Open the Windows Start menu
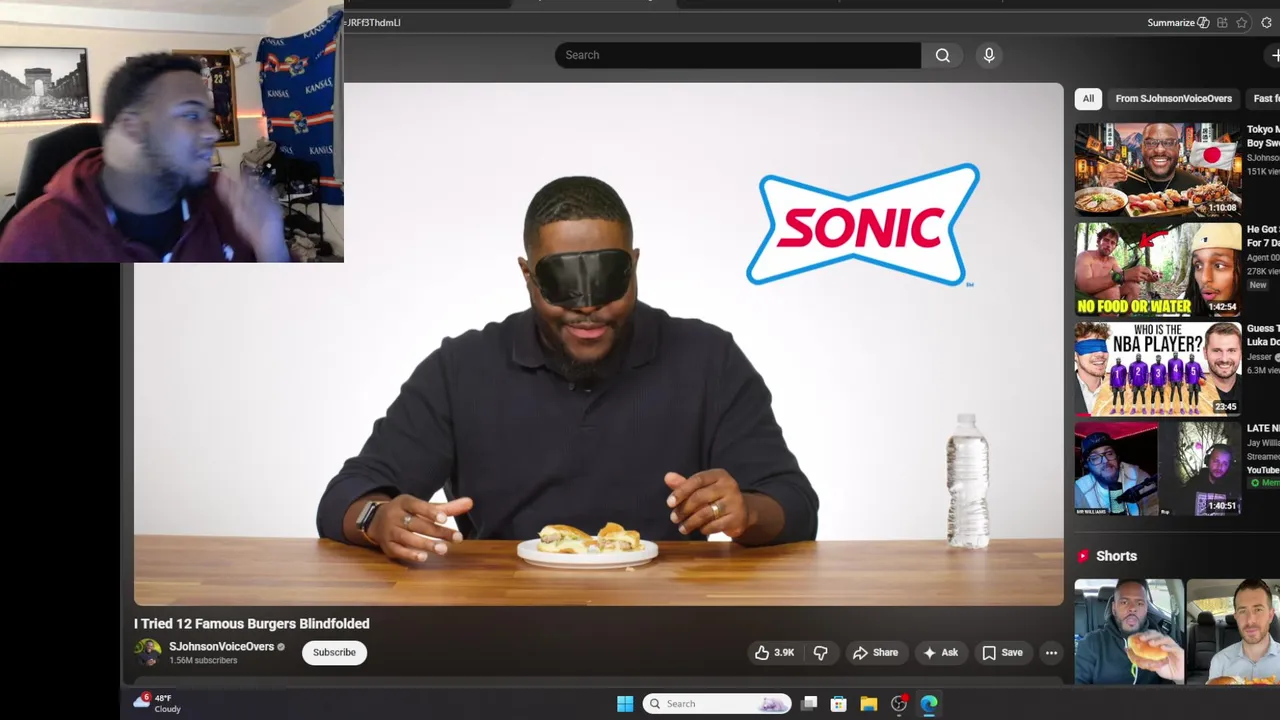1280x720 pixels. (625, 704)
